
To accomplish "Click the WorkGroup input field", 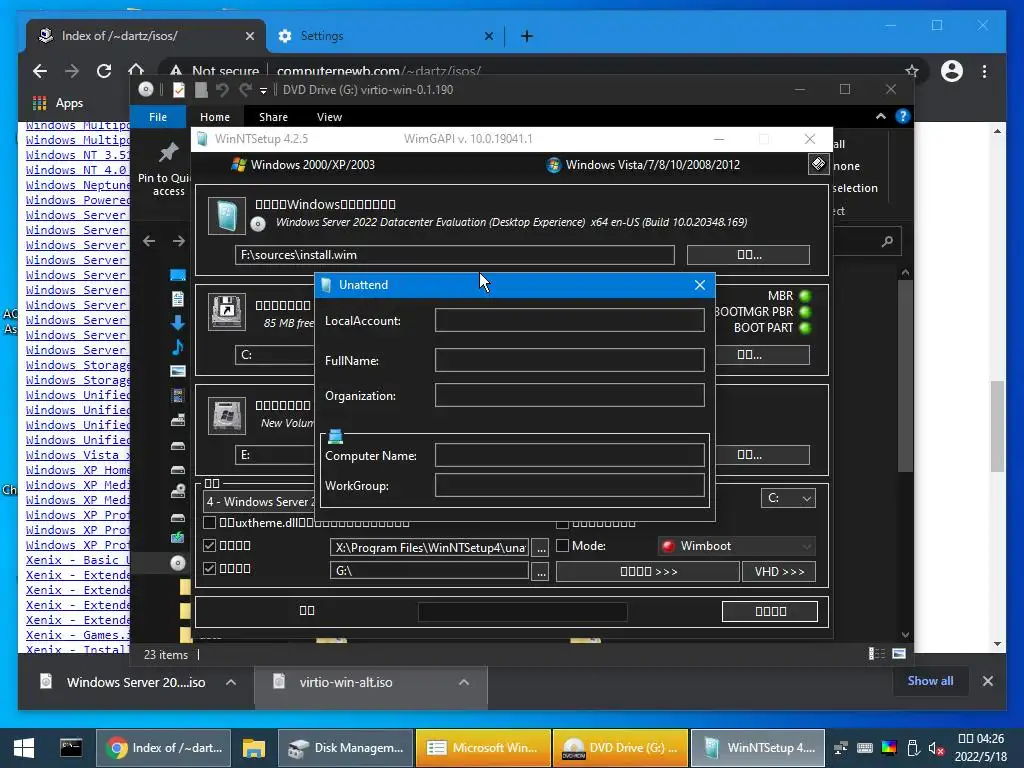I will tap(569, 485).
